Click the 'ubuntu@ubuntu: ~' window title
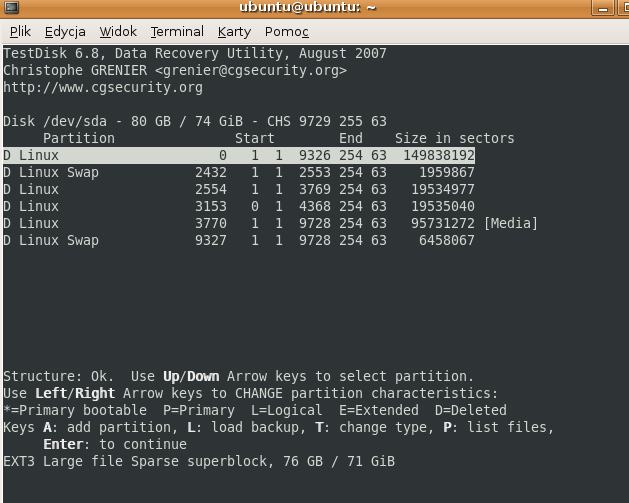Viewport: 629px width, 503px height. tap(308, 7)
